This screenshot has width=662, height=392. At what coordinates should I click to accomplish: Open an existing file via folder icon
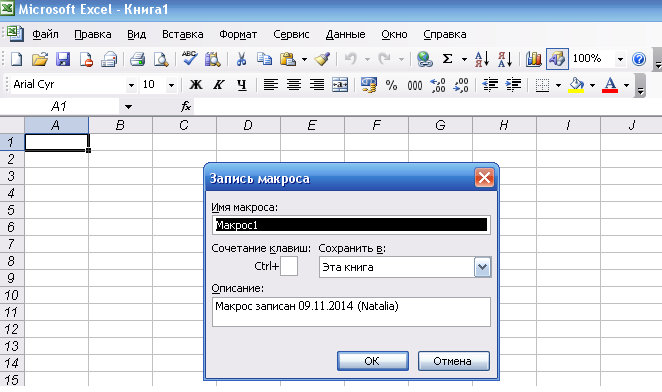tap(40, 59)
